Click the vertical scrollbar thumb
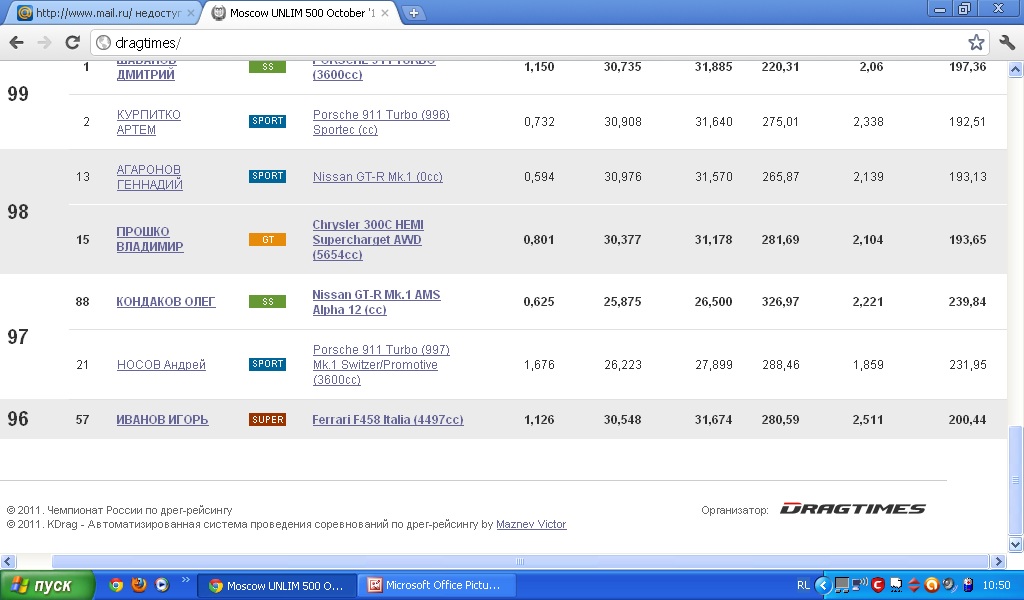 (x=1015, y=480)
